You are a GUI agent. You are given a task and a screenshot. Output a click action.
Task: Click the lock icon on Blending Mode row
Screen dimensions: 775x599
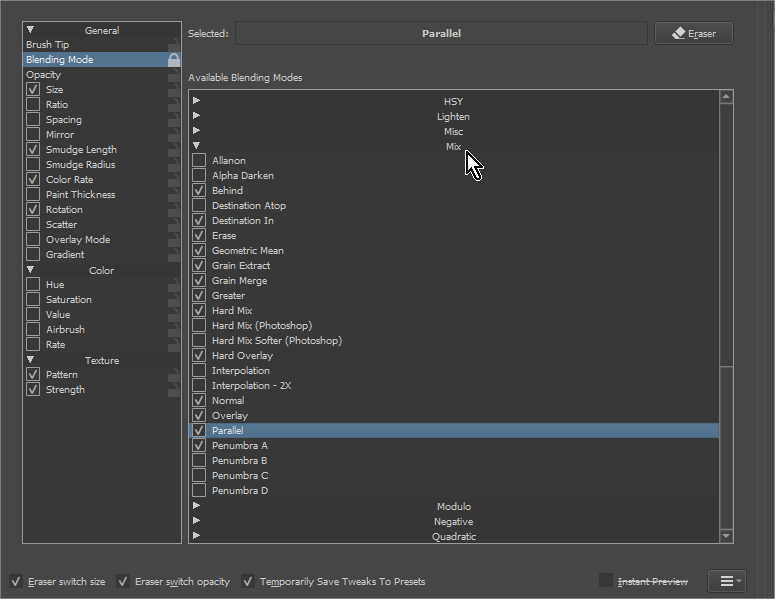point(173,60)
